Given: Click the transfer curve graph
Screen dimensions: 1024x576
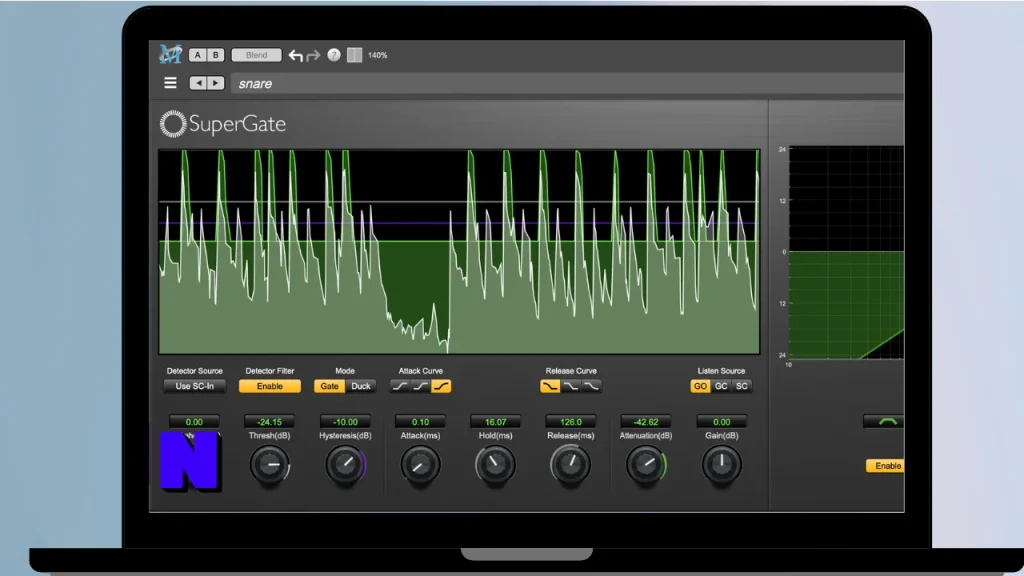Looking at the screenshot, I should point(847,253).
